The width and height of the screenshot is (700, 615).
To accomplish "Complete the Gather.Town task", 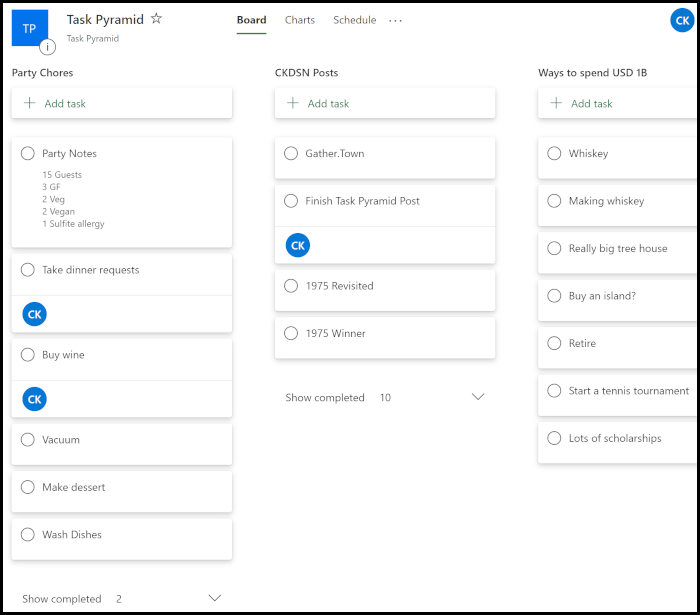I will [291, 154].
